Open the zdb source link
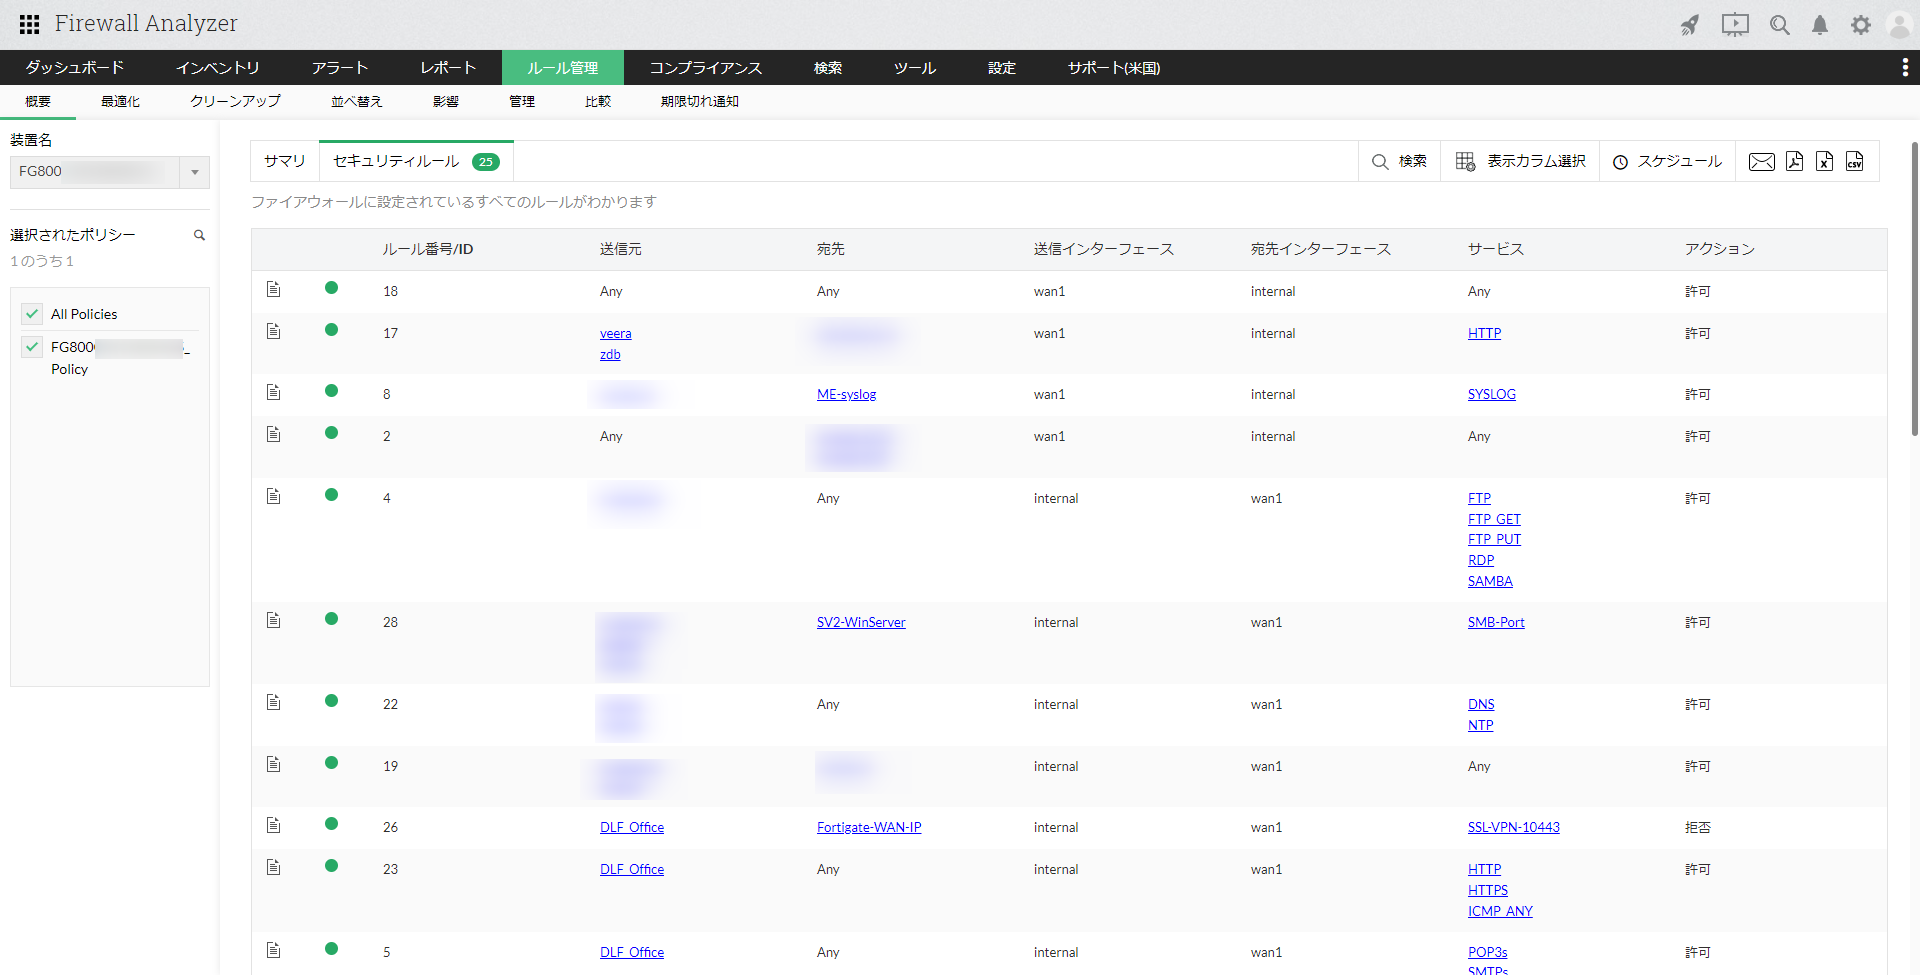The height and width of the screenshot is (975, 1920). (610, 355)
